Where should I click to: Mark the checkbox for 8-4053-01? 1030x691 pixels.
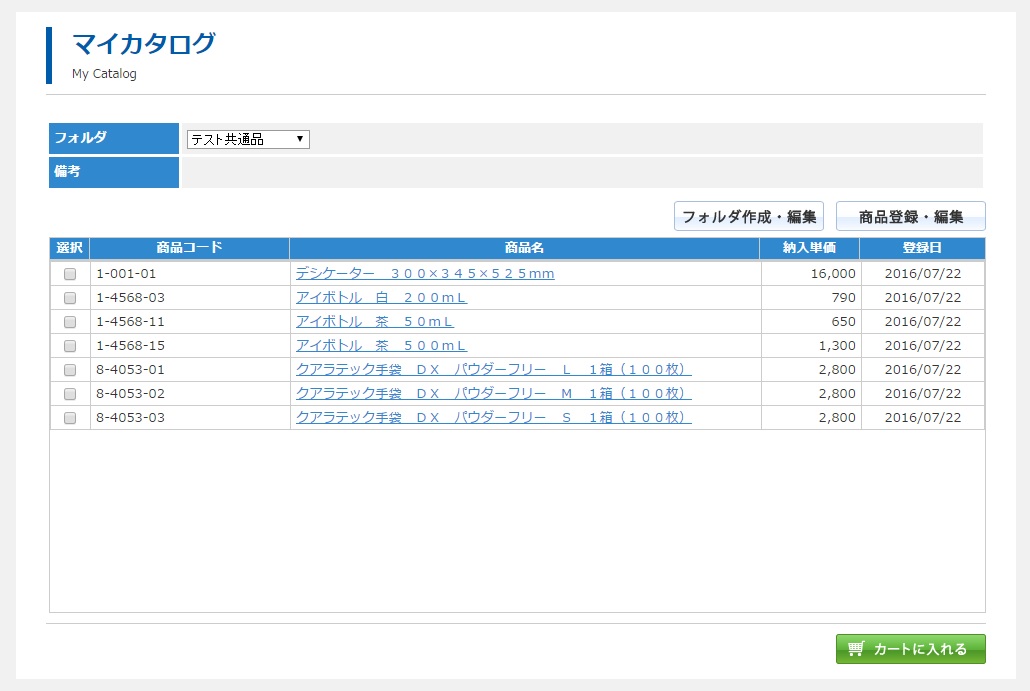coord(70,370)
